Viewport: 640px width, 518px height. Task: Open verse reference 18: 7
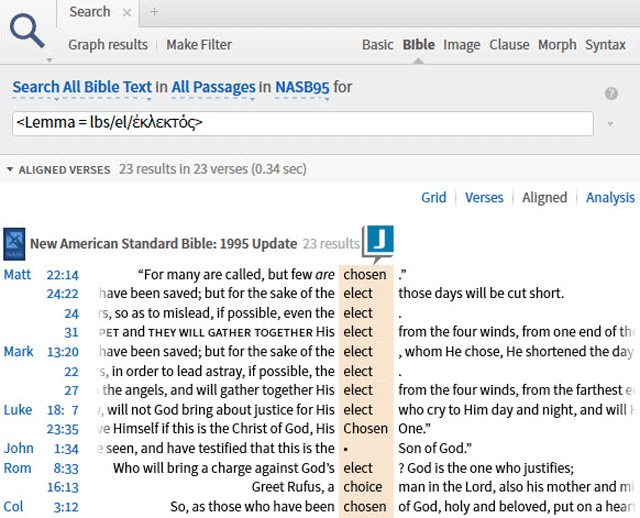click(62, 410)
